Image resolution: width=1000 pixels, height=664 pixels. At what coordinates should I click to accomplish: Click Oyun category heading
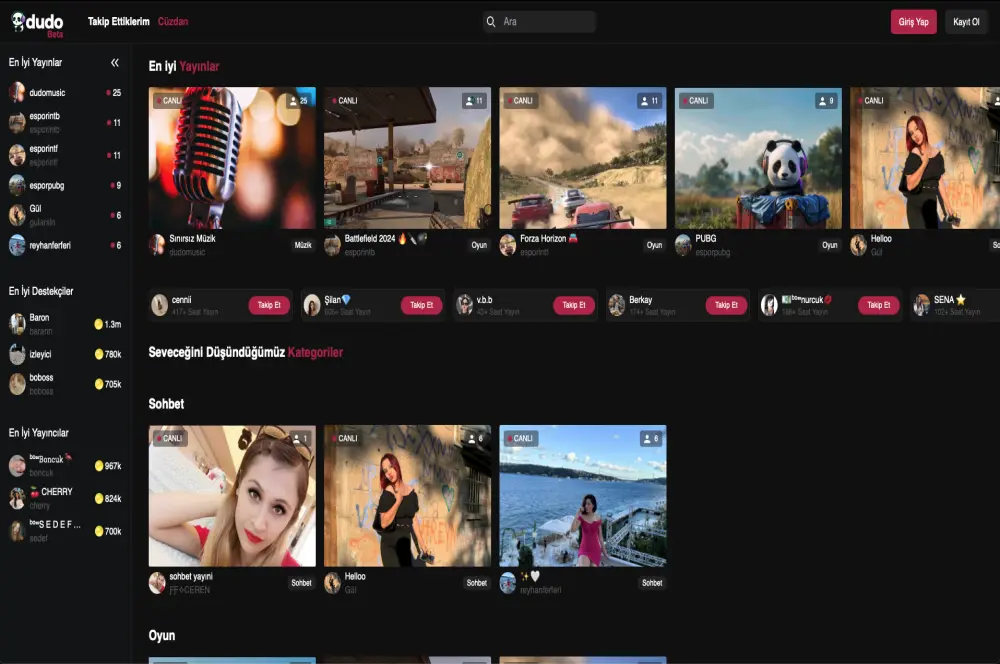[x=162, y=635]
